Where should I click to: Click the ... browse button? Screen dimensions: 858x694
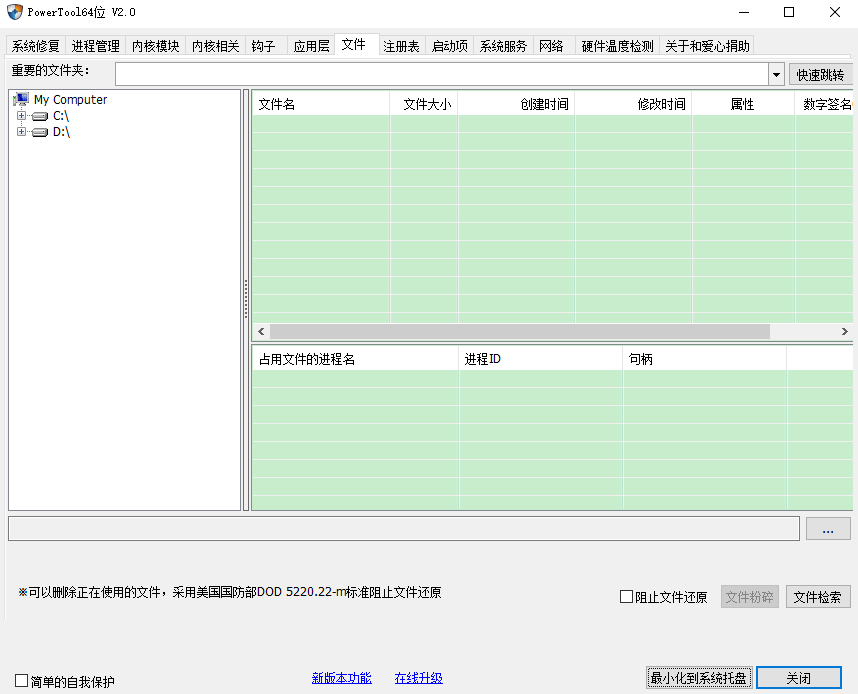[828, 529]
